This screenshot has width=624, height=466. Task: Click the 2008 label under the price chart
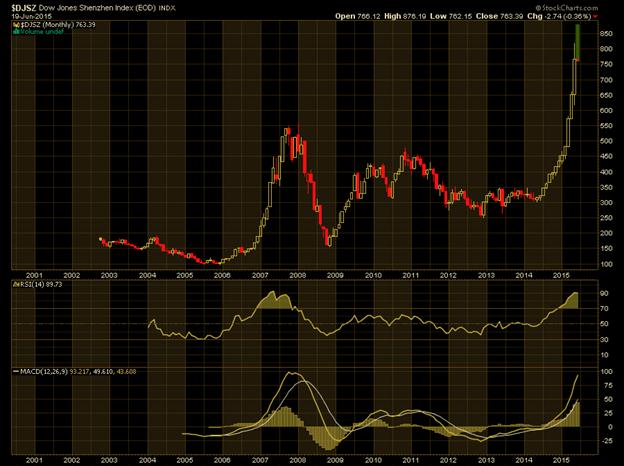point(298,275)
